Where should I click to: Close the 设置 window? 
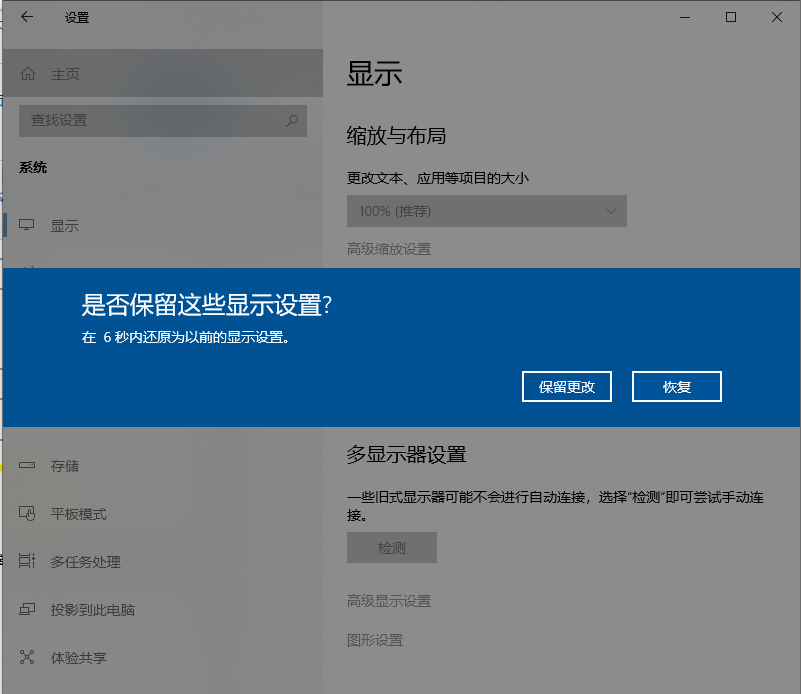tap(777, 17)
